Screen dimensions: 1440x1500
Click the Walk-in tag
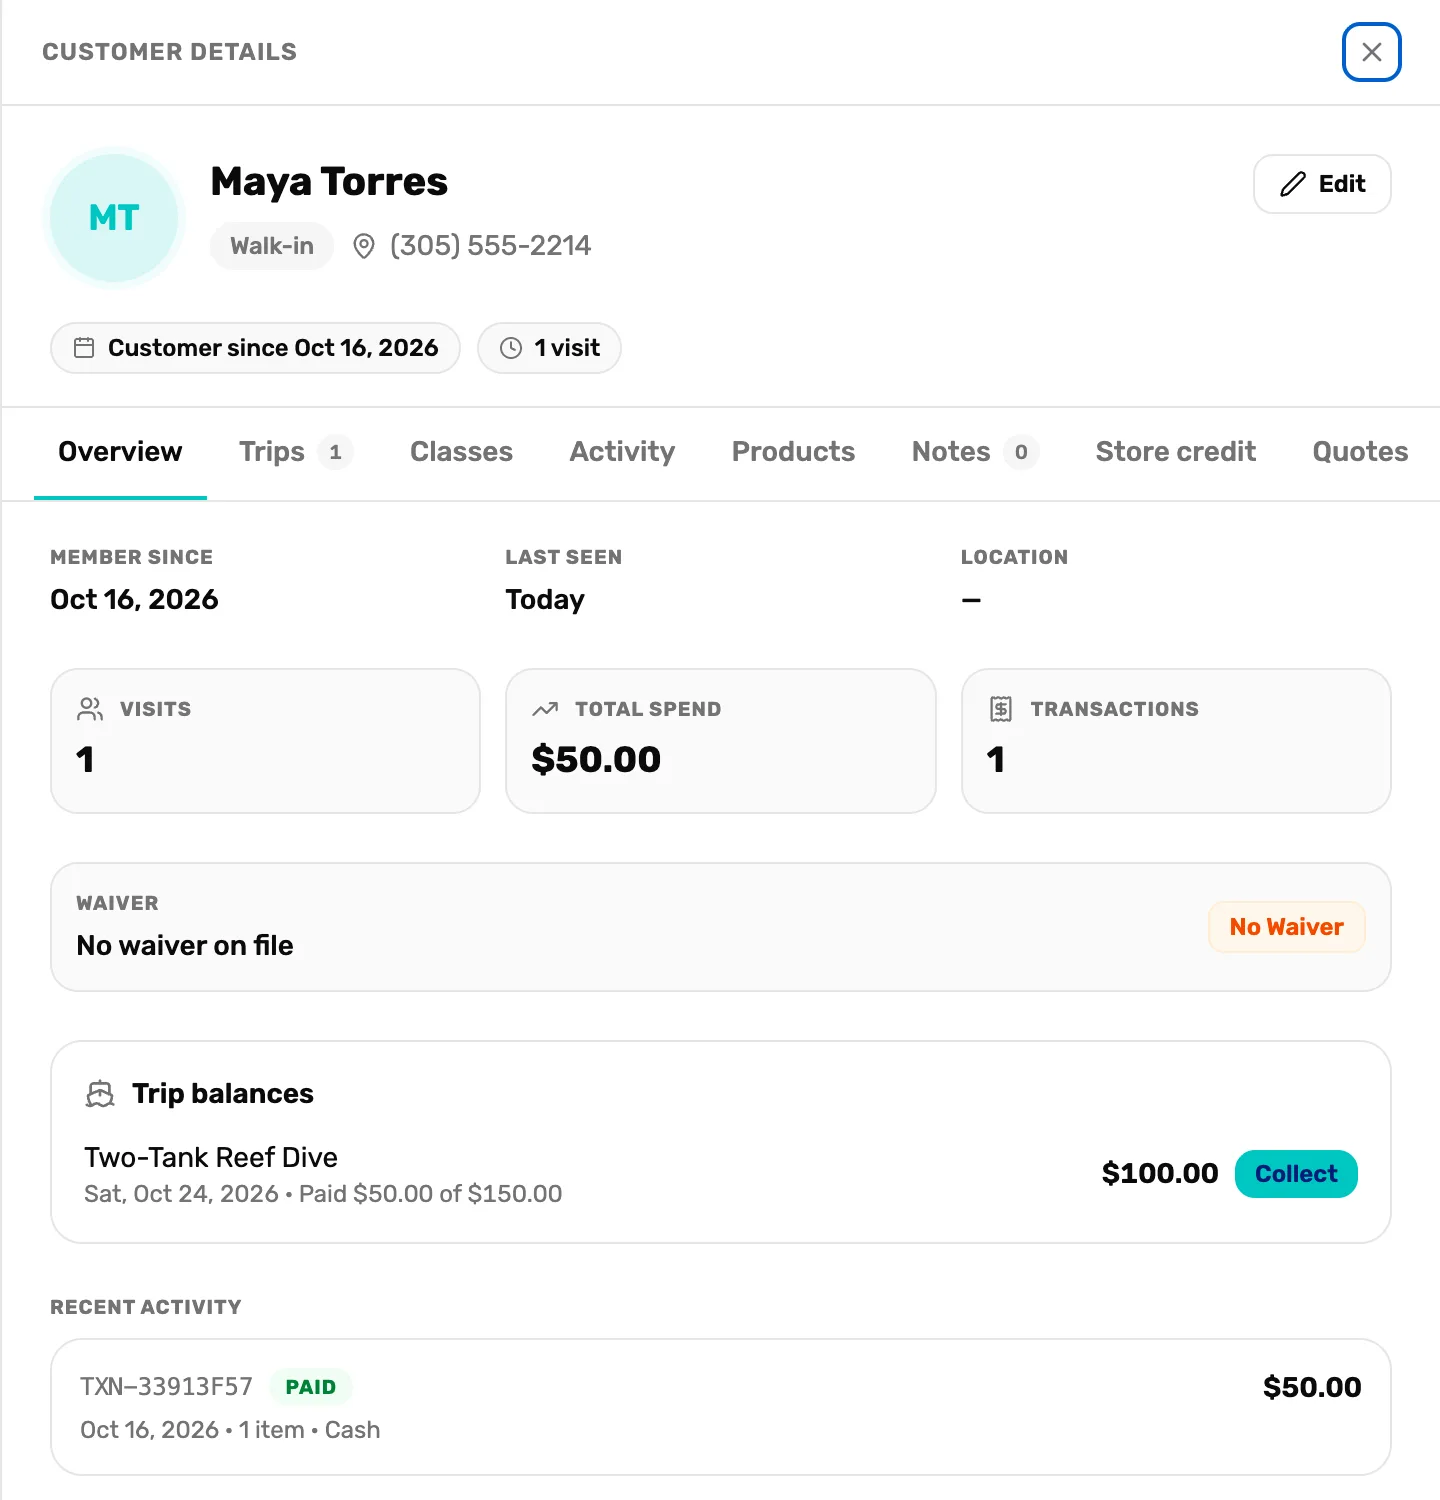coord(272,246)
